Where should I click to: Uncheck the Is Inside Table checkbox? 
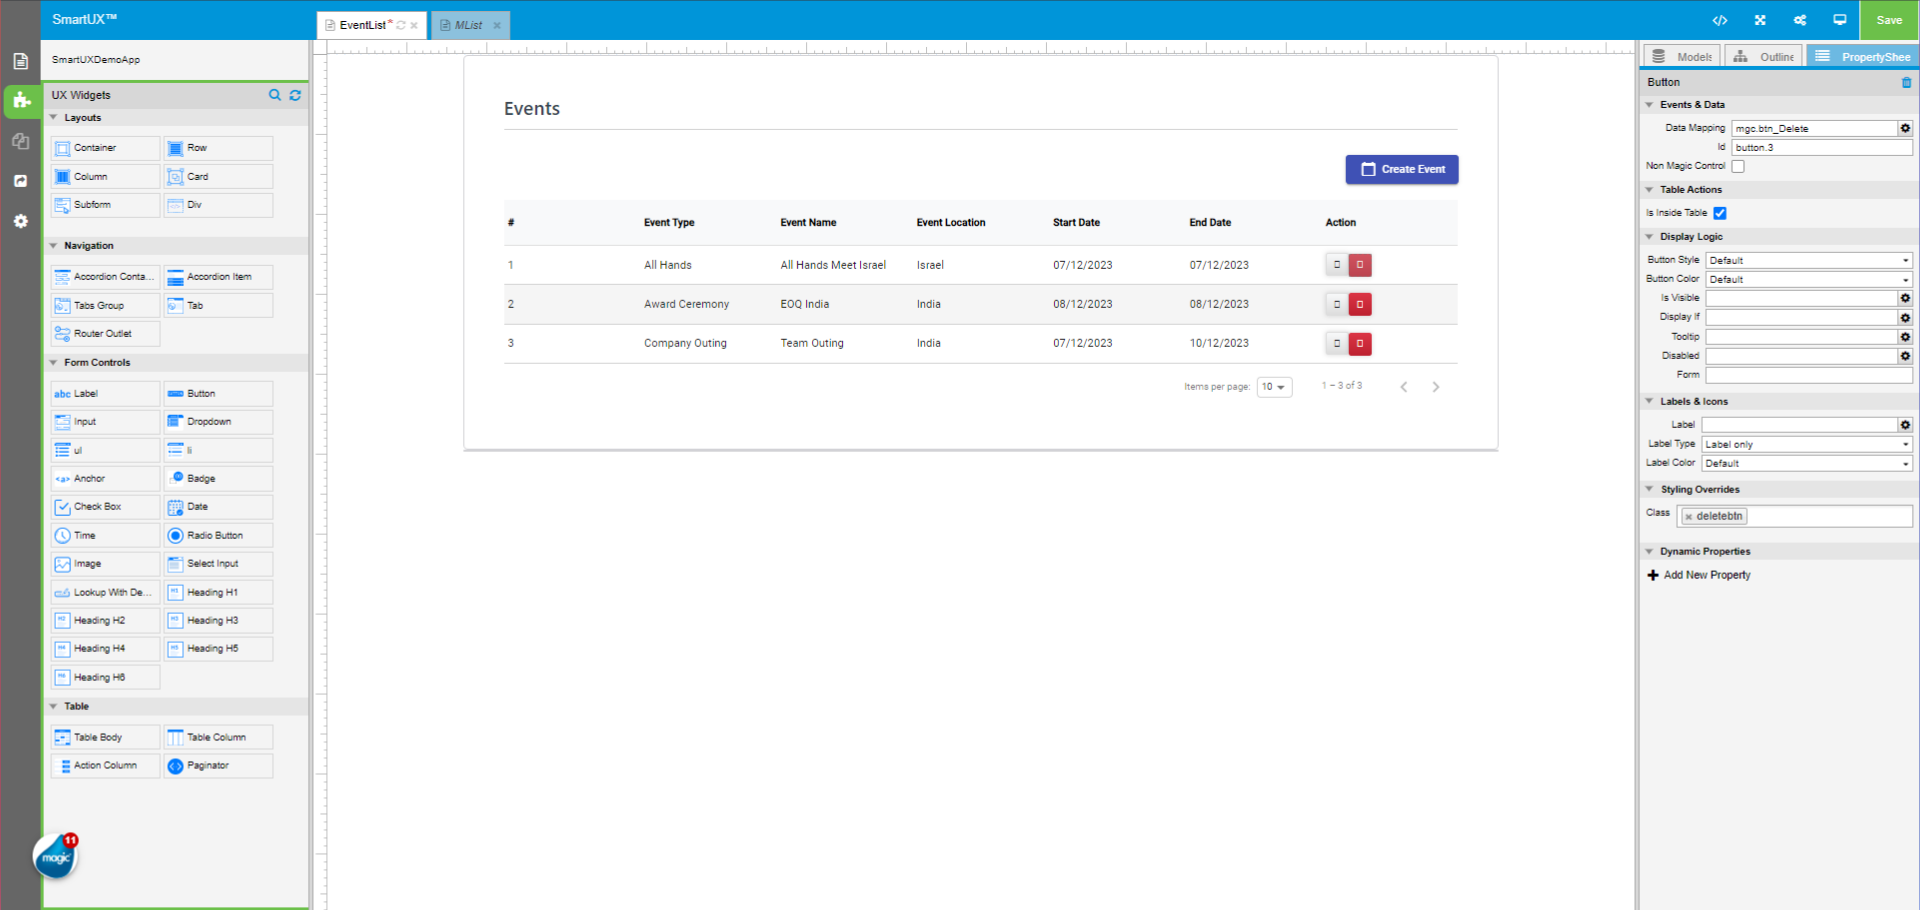[x=1720, y=213]
